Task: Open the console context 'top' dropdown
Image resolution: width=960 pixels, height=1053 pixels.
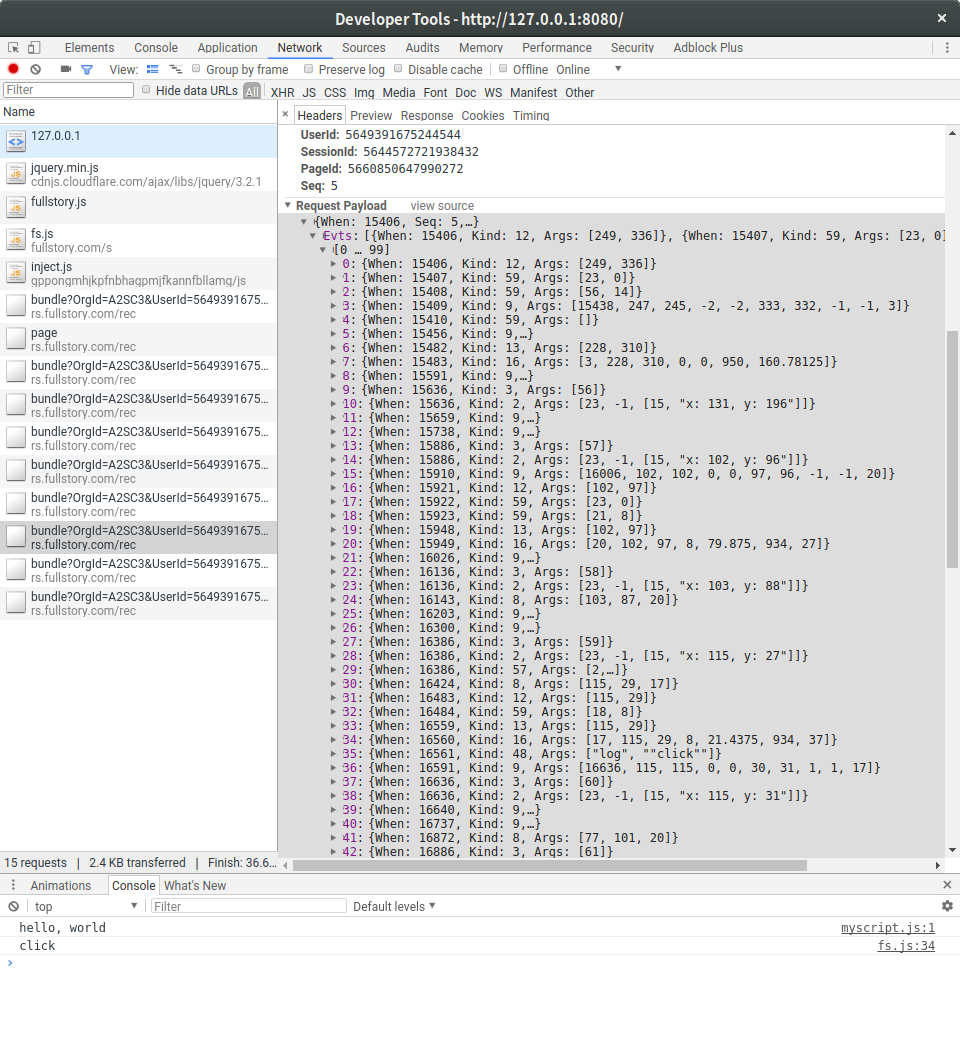Action: coord(85,907)
